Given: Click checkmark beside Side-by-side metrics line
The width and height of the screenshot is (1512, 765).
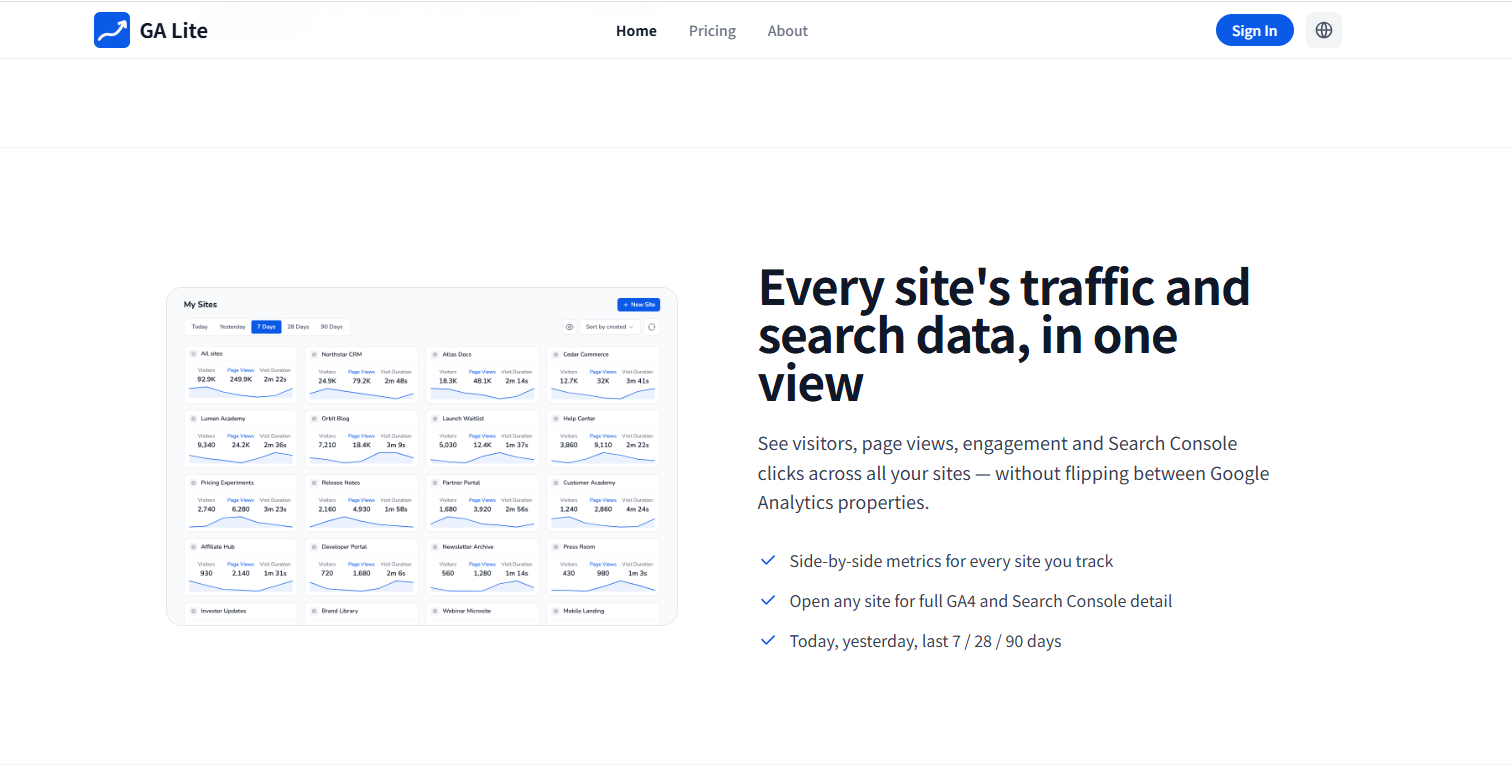Looking at the screenshot, I should (x=768, y=561).
